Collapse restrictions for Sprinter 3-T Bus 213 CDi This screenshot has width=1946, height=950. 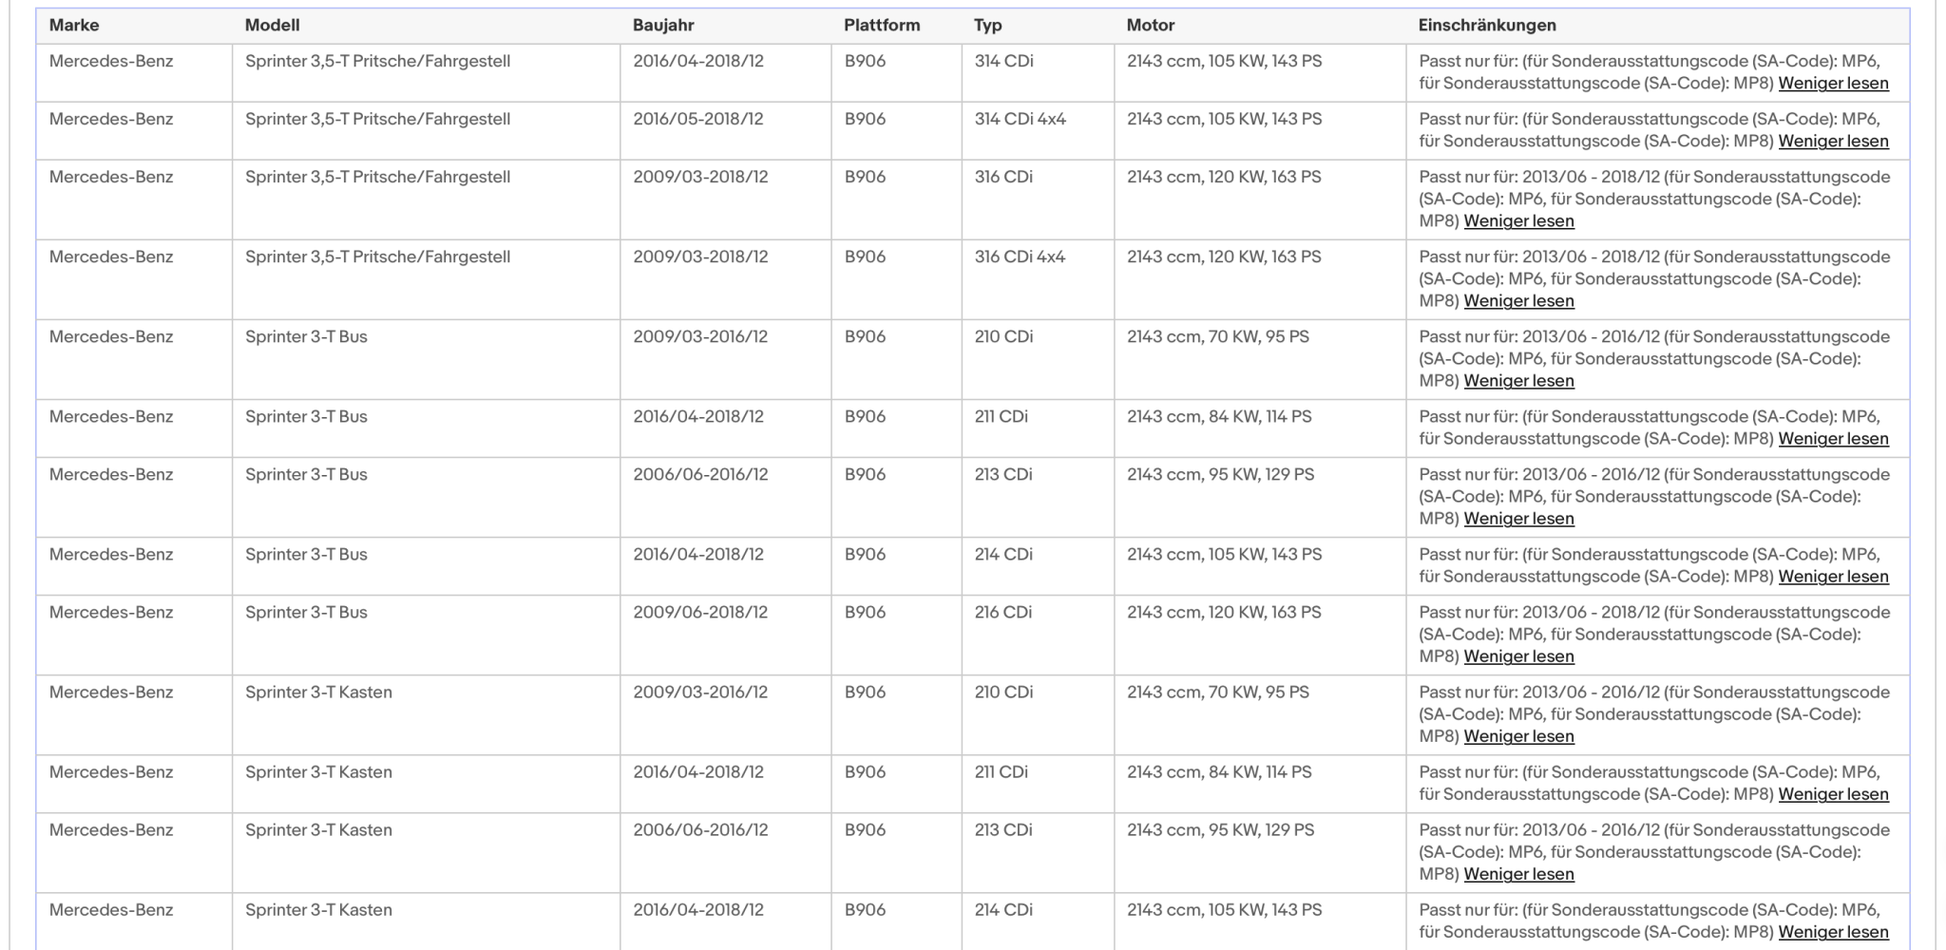click(1518, 520)
